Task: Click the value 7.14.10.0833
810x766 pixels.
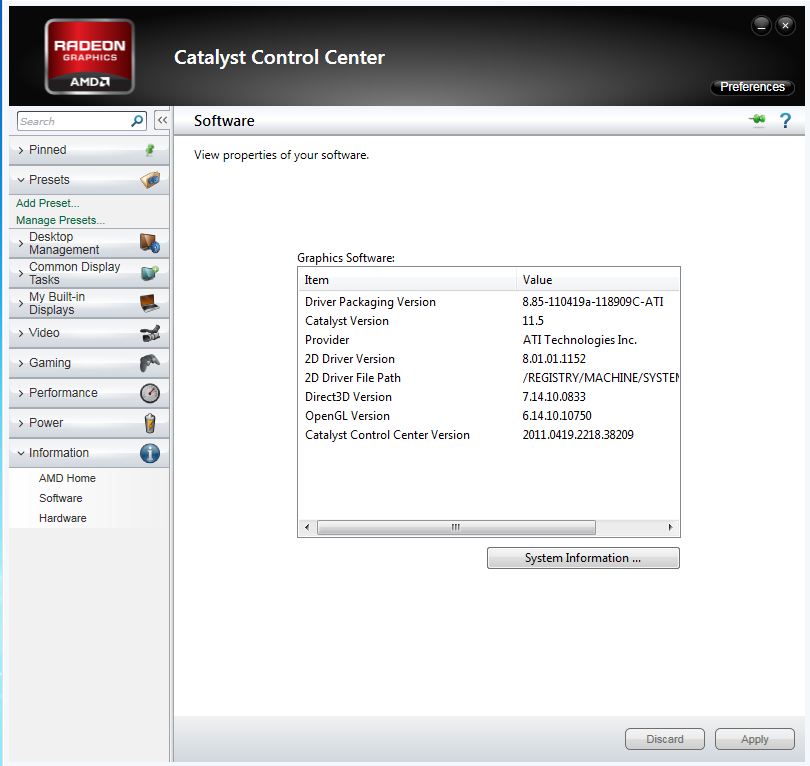Action: [554, 397]
